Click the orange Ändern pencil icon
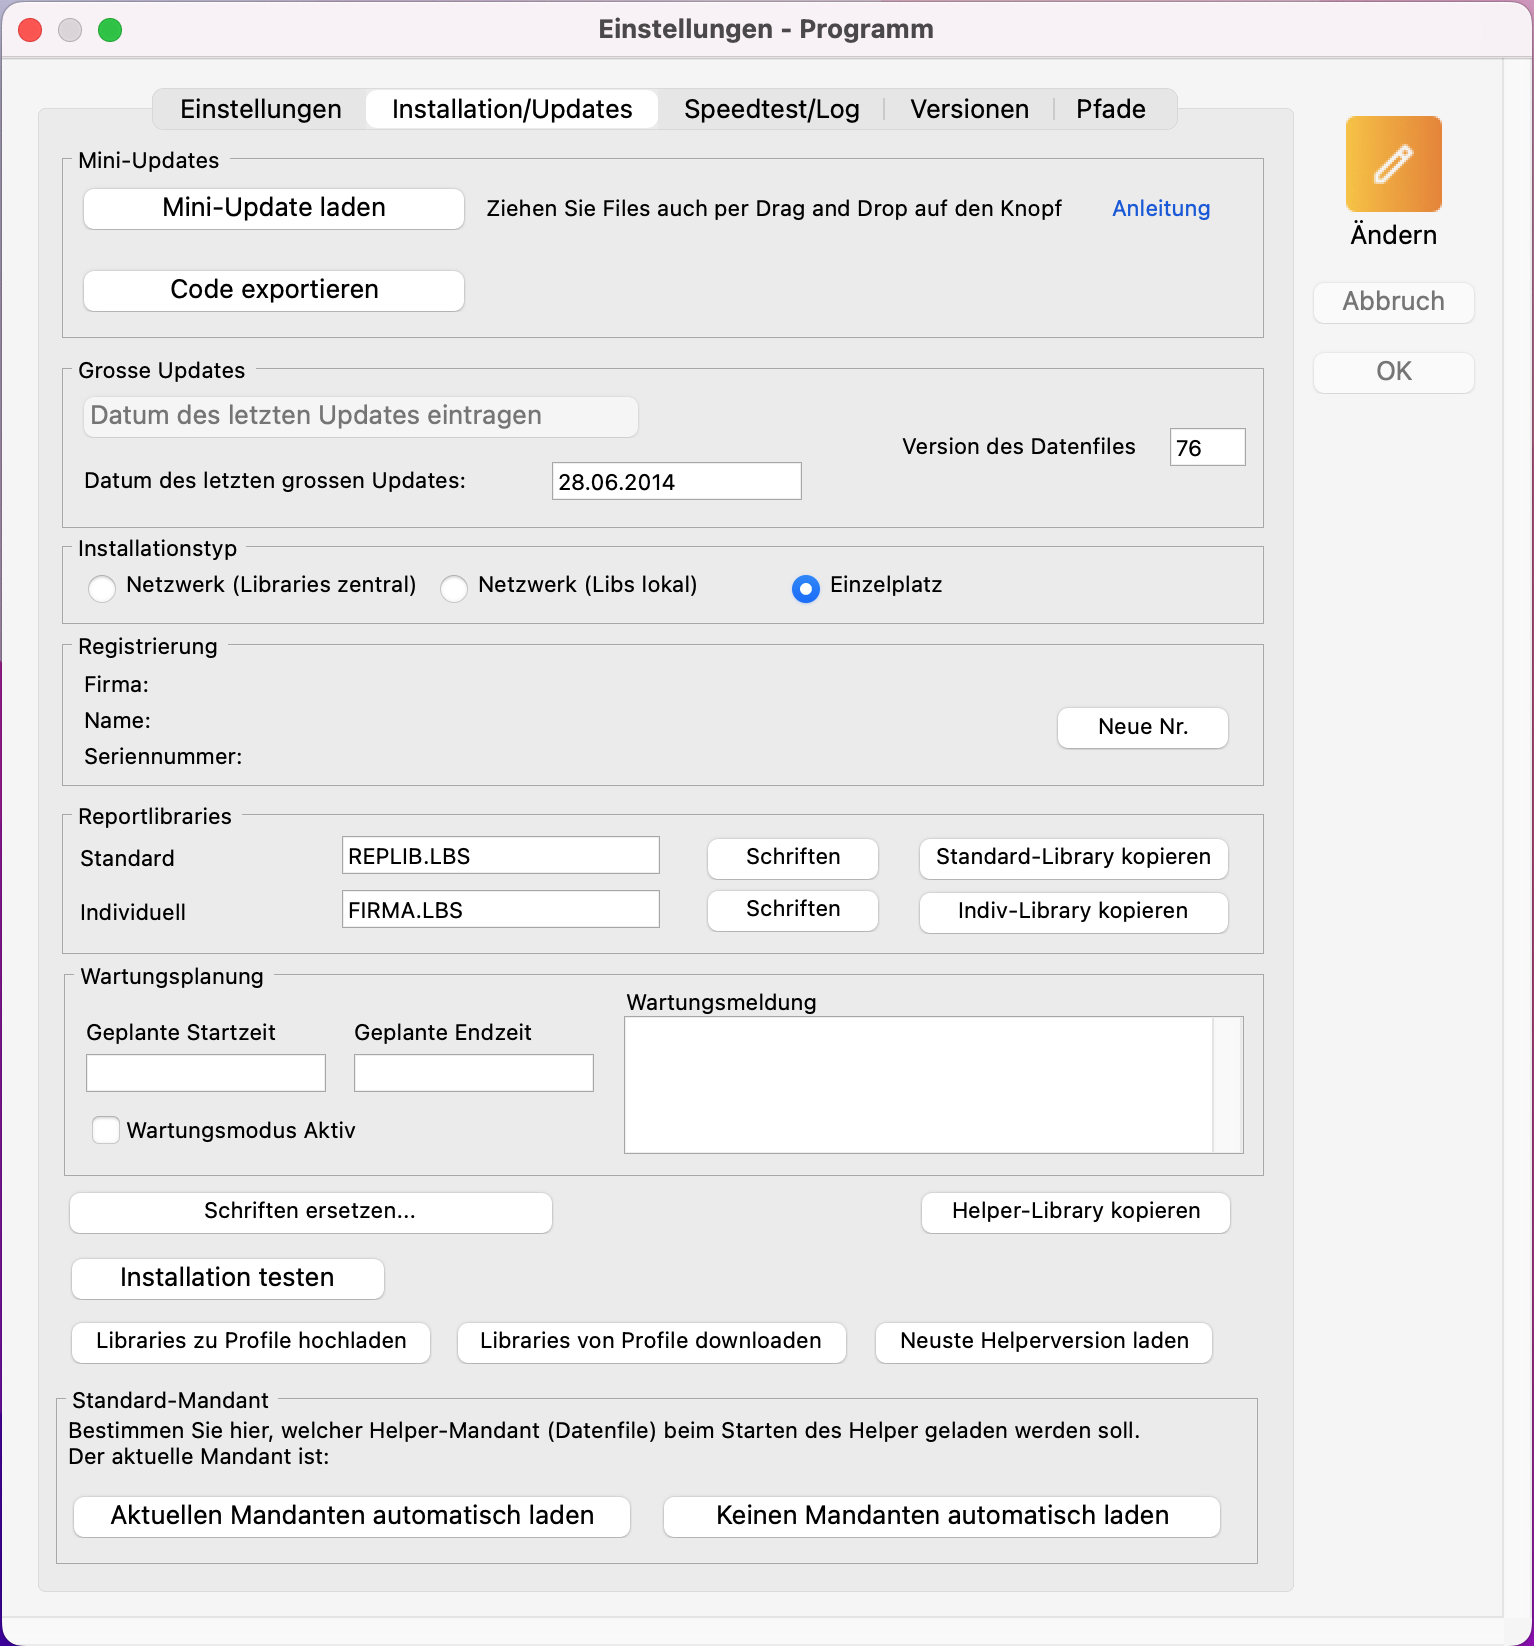The image size is (1534, 1646). [x=1393, y=164]
